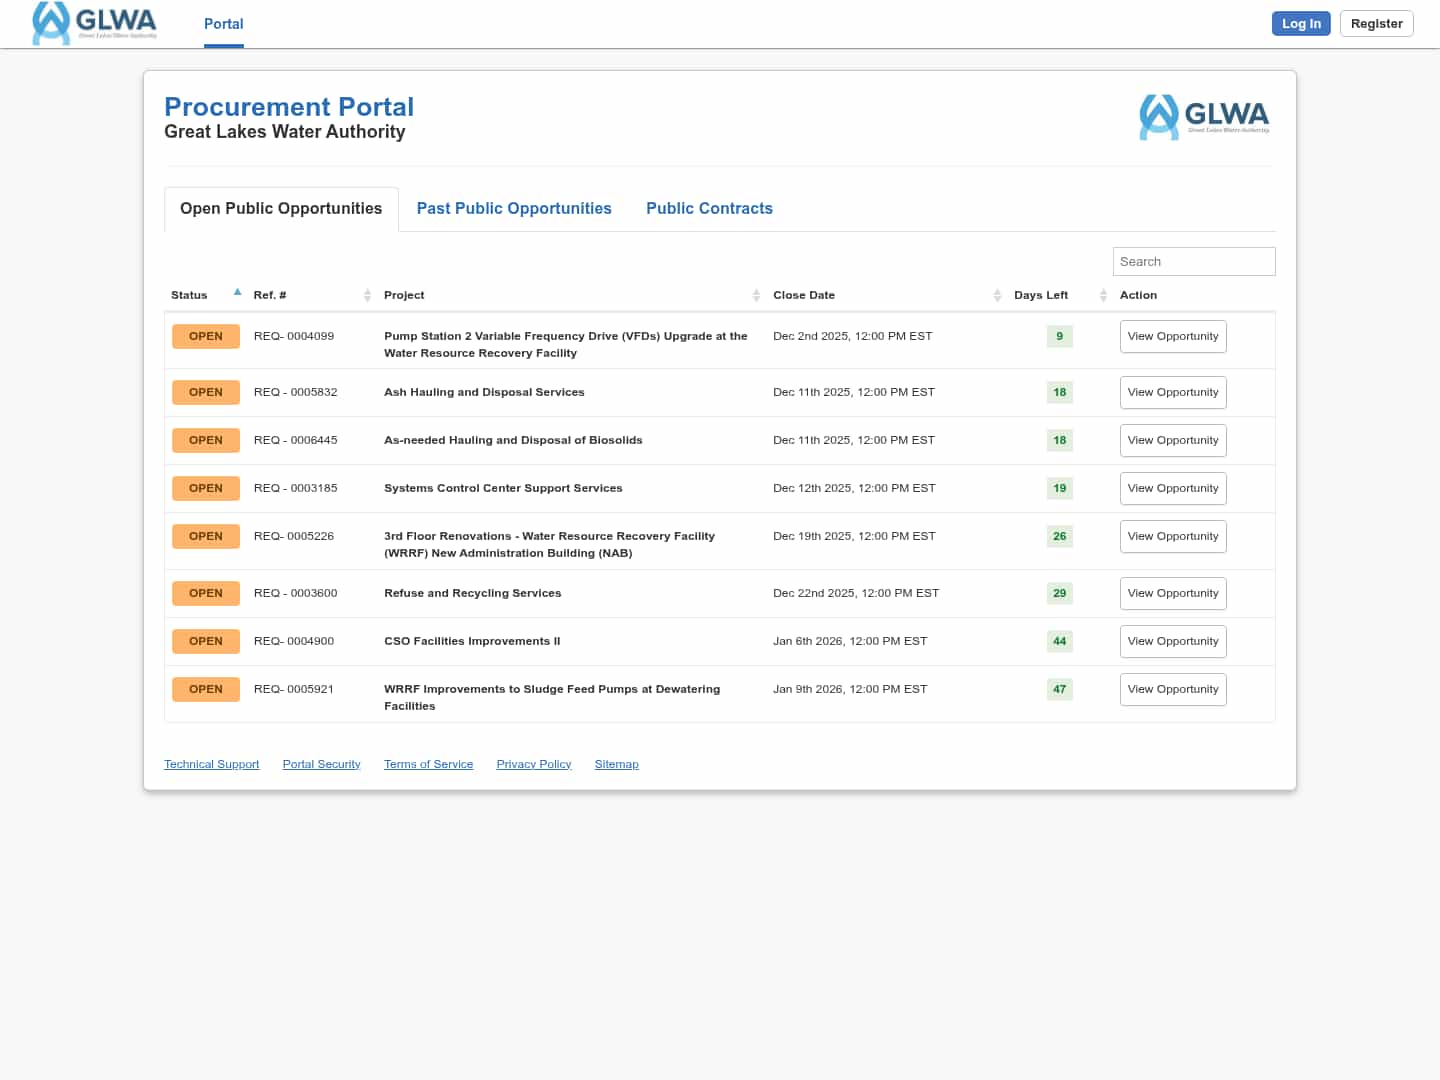The image size is (1440, 1080).
Task: Sort by the Close Date column header
Action: point(803,295)
